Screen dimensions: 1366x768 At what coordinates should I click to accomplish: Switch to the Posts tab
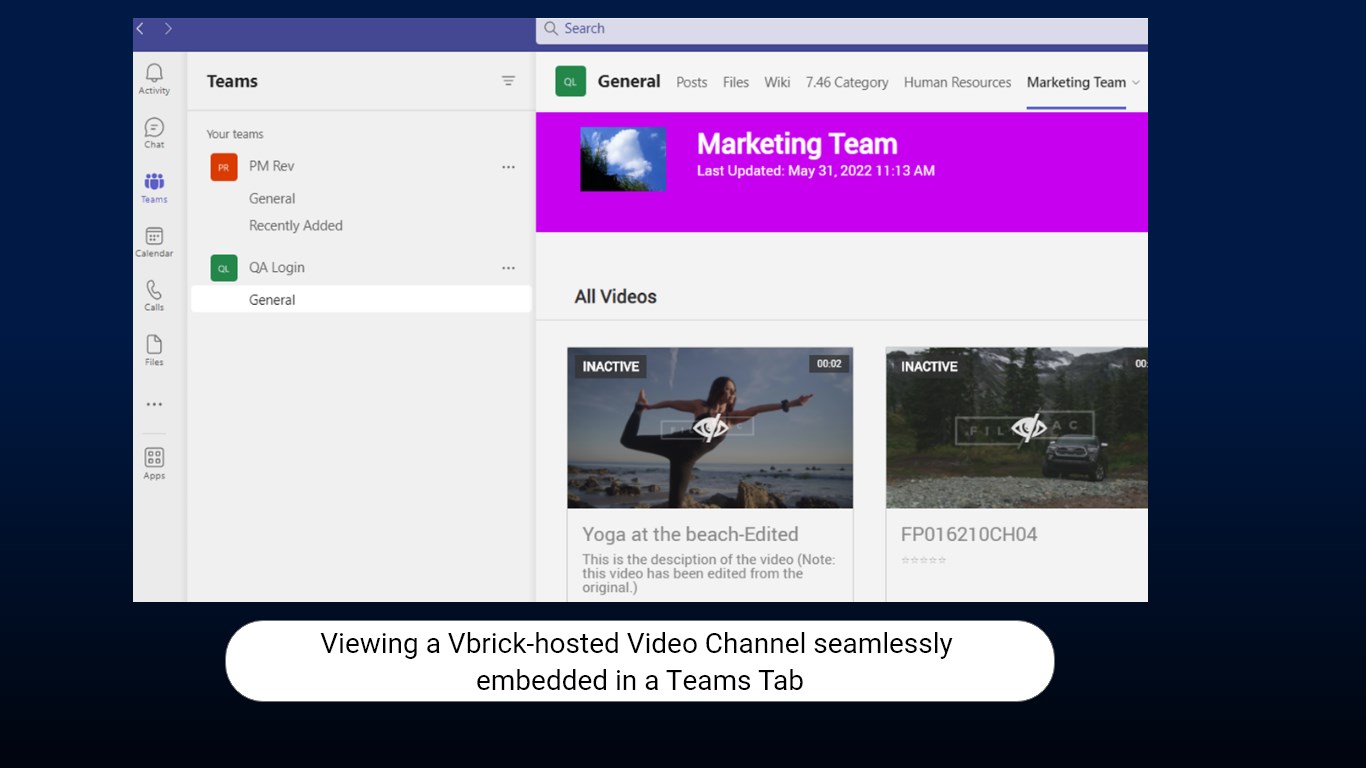click(692, 83)
